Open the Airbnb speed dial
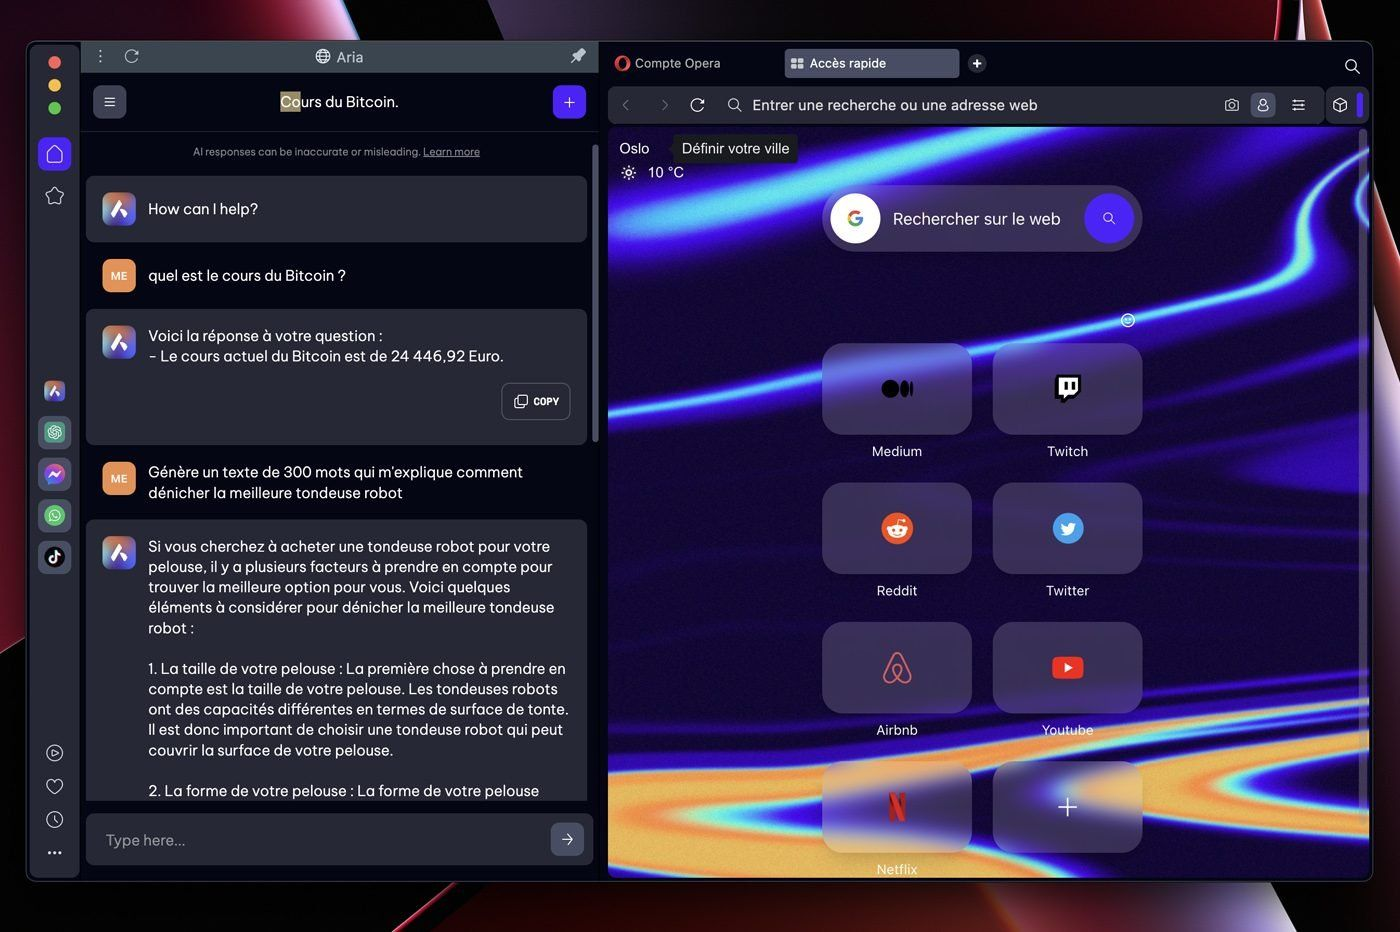This screenshot has height=932, width=1400. pyautogui.click(x=897, y=668)
